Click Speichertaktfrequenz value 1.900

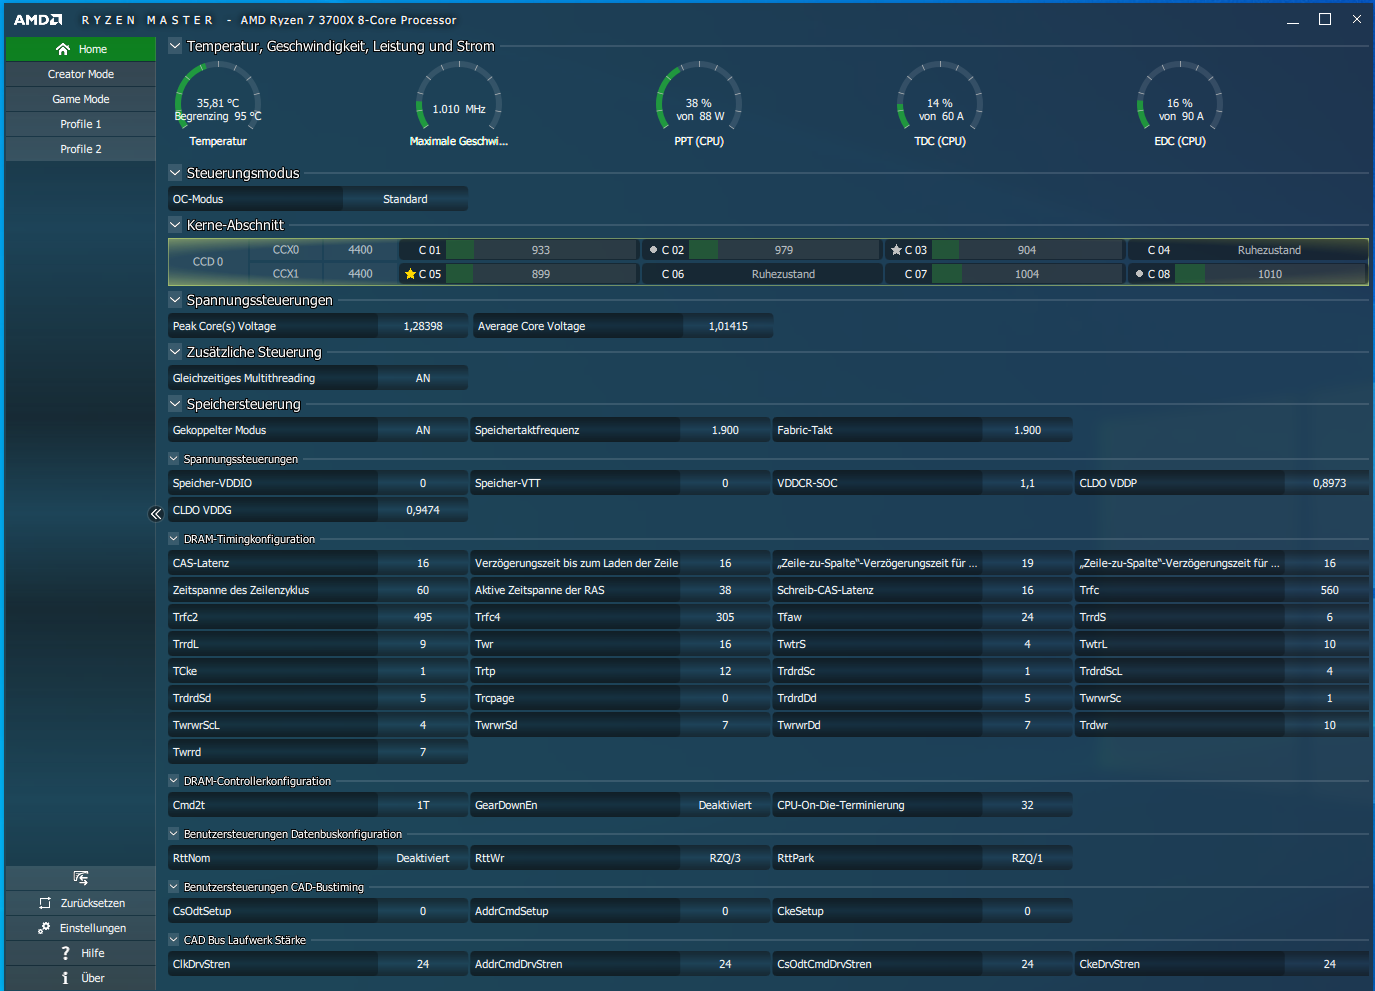click(725, 430)
